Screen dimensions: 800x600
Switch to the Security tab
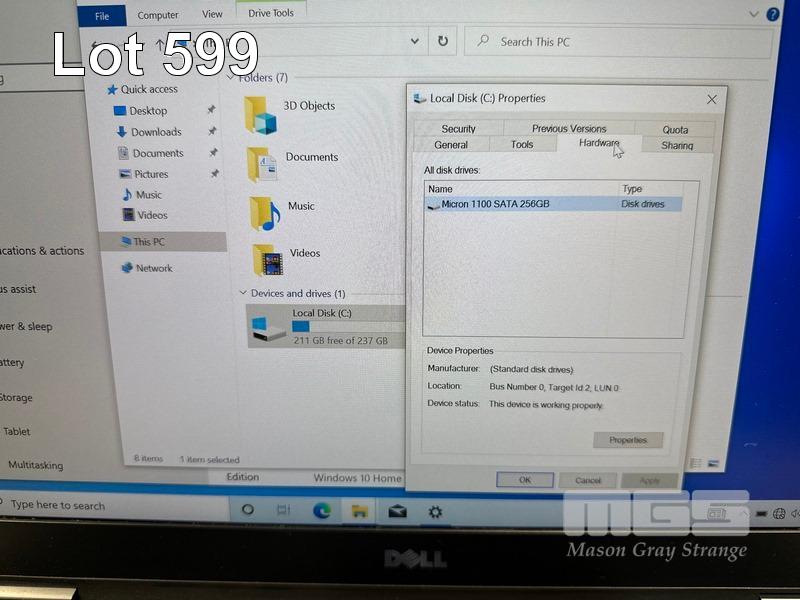point(458,129)
